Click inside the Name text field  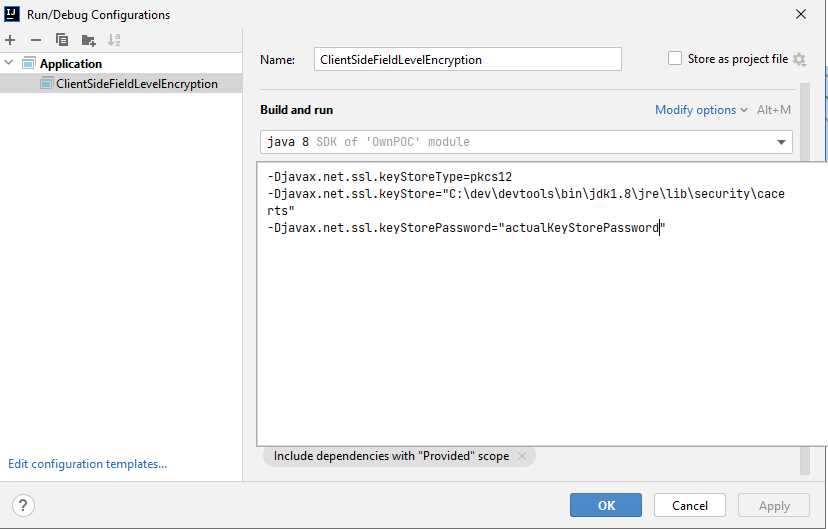pyautogui.click(x=467, y=60)
